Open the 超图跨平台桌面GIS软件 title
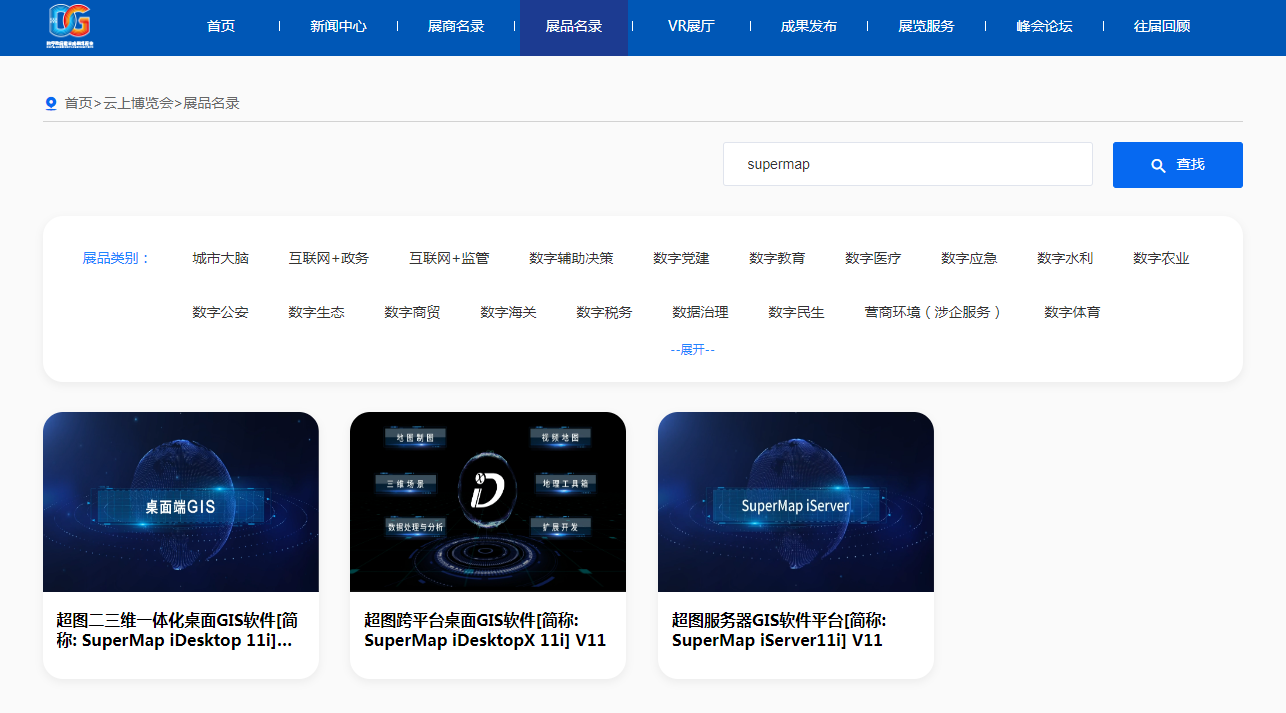Image resolution: width=1286 pixels, height=713 pixels. [485, 630]
